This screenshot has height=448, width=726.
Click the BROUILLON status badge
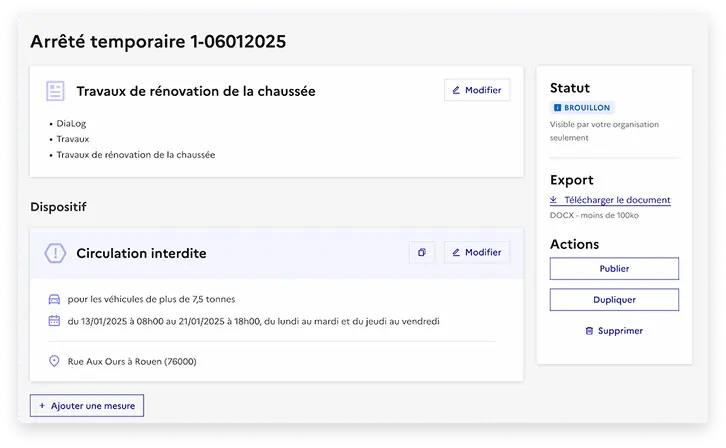coord(582,108)
